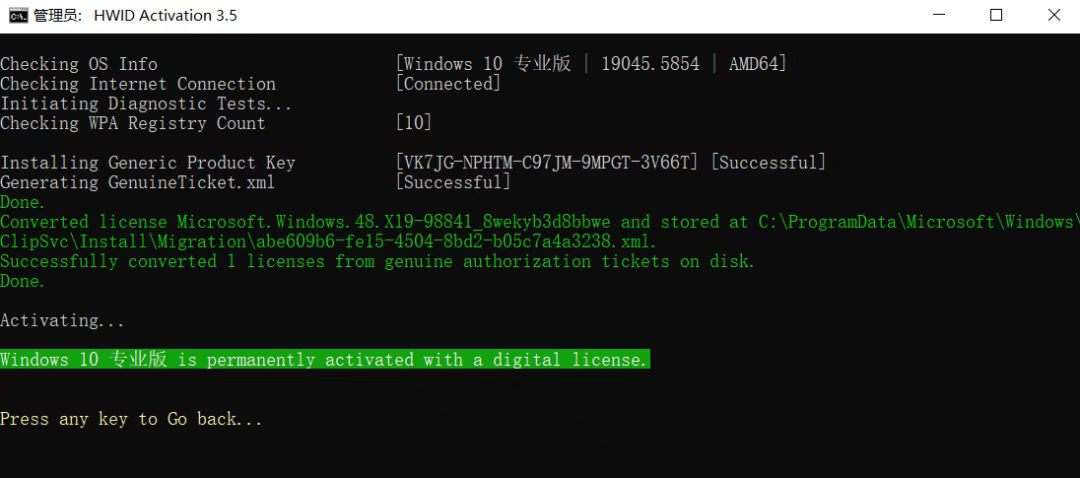The height and width of the screenshot is (478, 1080).
Task: Click the WPA Registry Count value [10]
Action: (414, 123)
